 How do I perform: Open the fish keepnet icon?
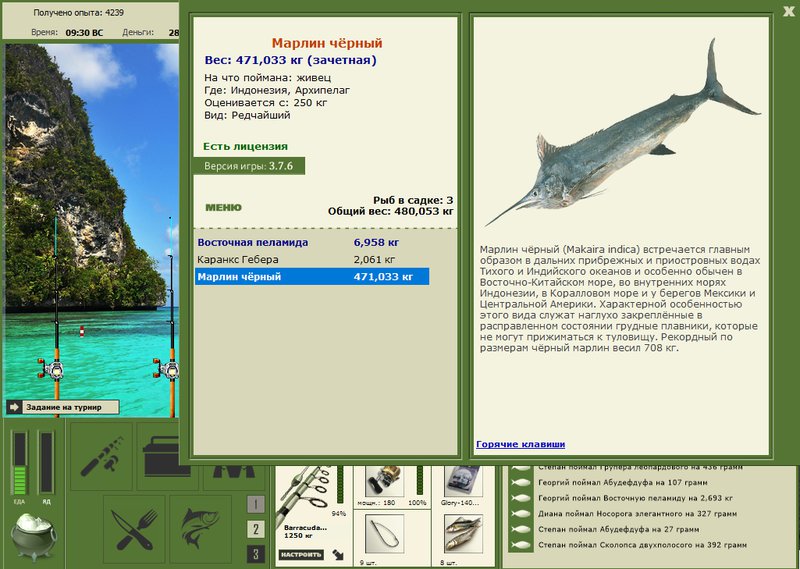(x=201, y=529)
